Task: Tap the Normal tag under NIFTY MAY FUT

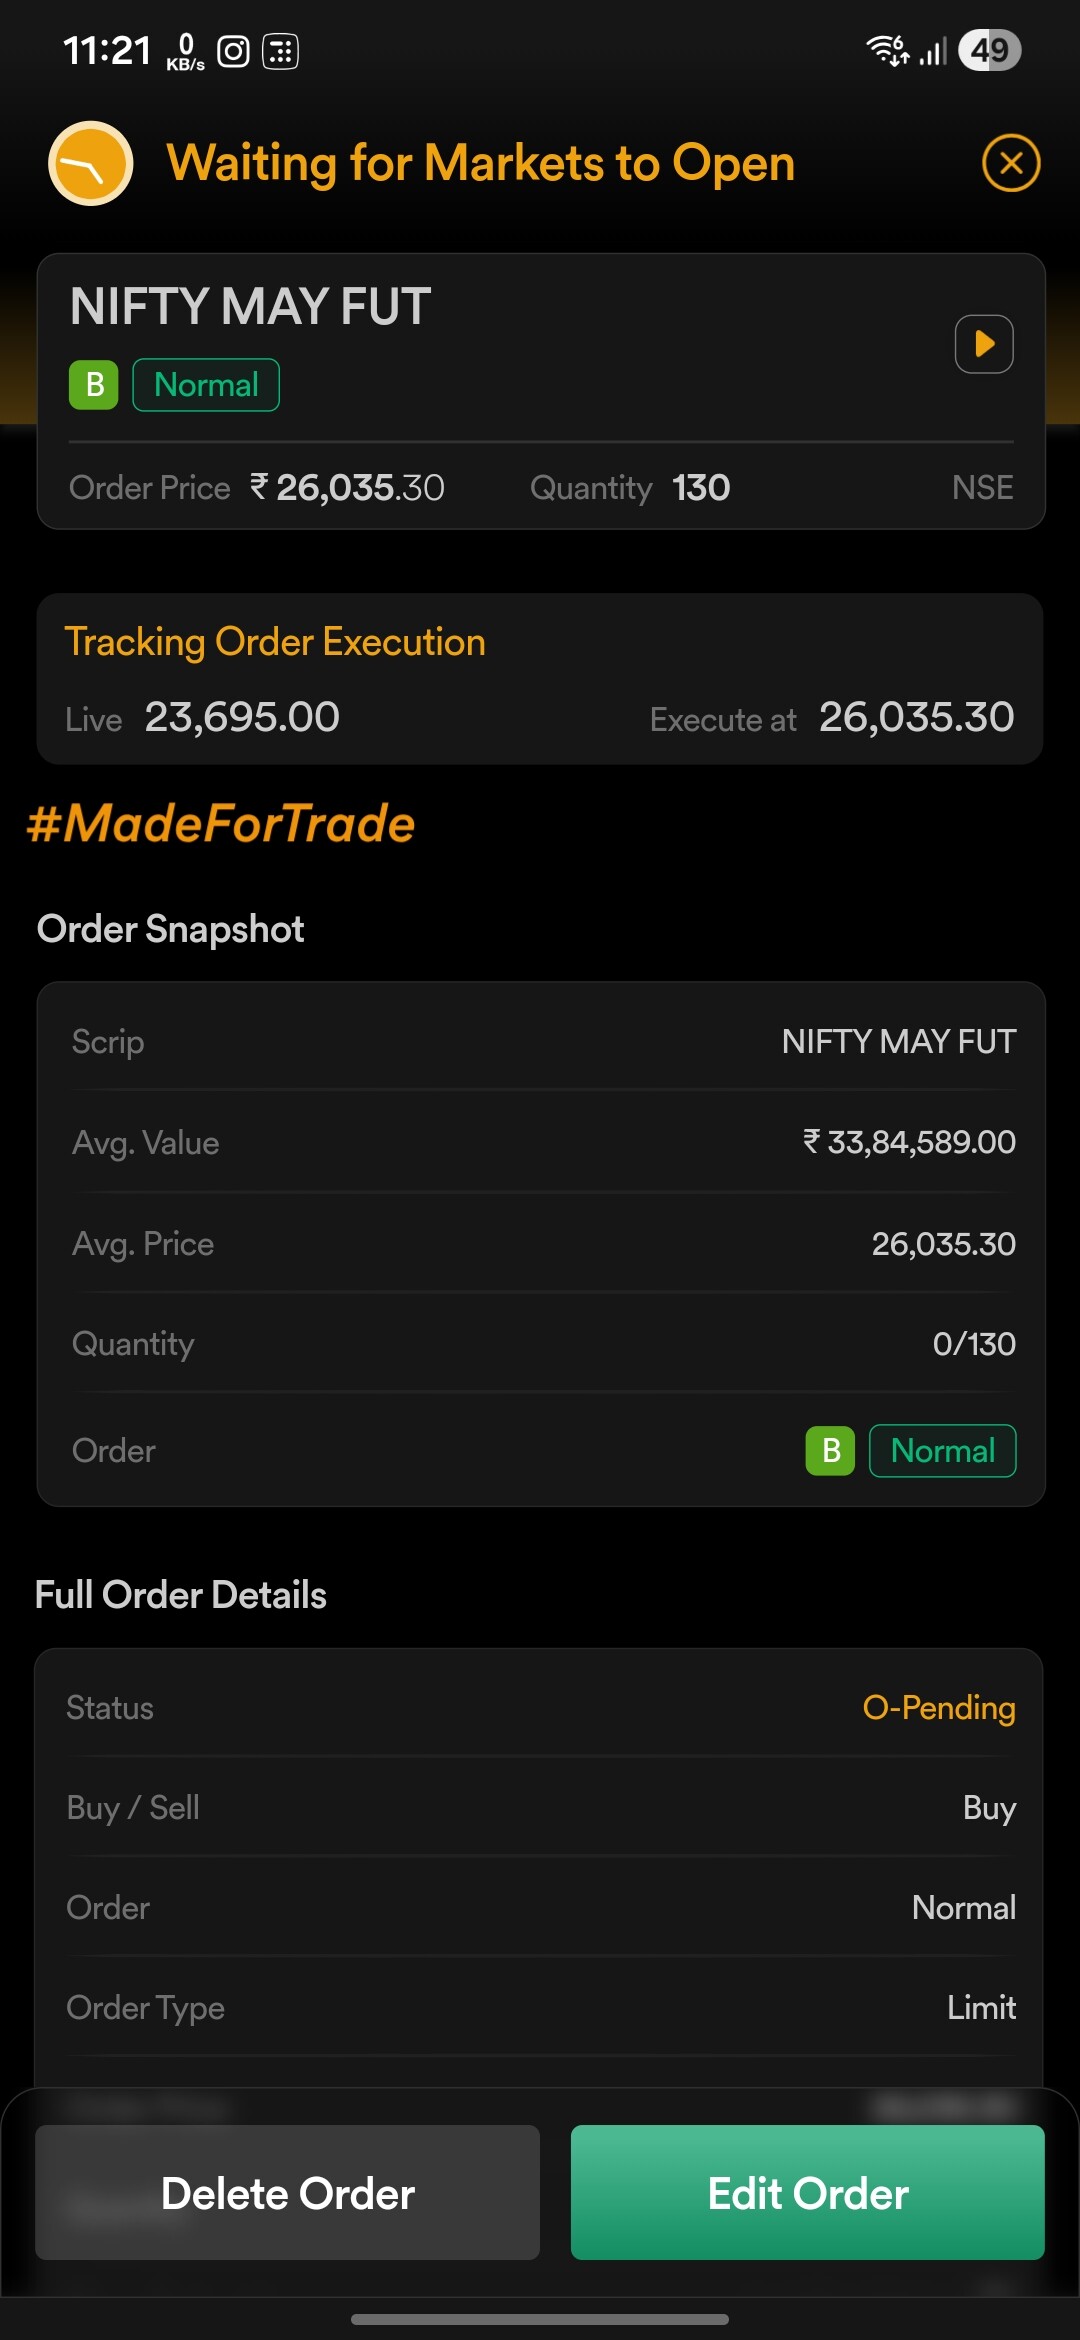Action: point(206,385)
